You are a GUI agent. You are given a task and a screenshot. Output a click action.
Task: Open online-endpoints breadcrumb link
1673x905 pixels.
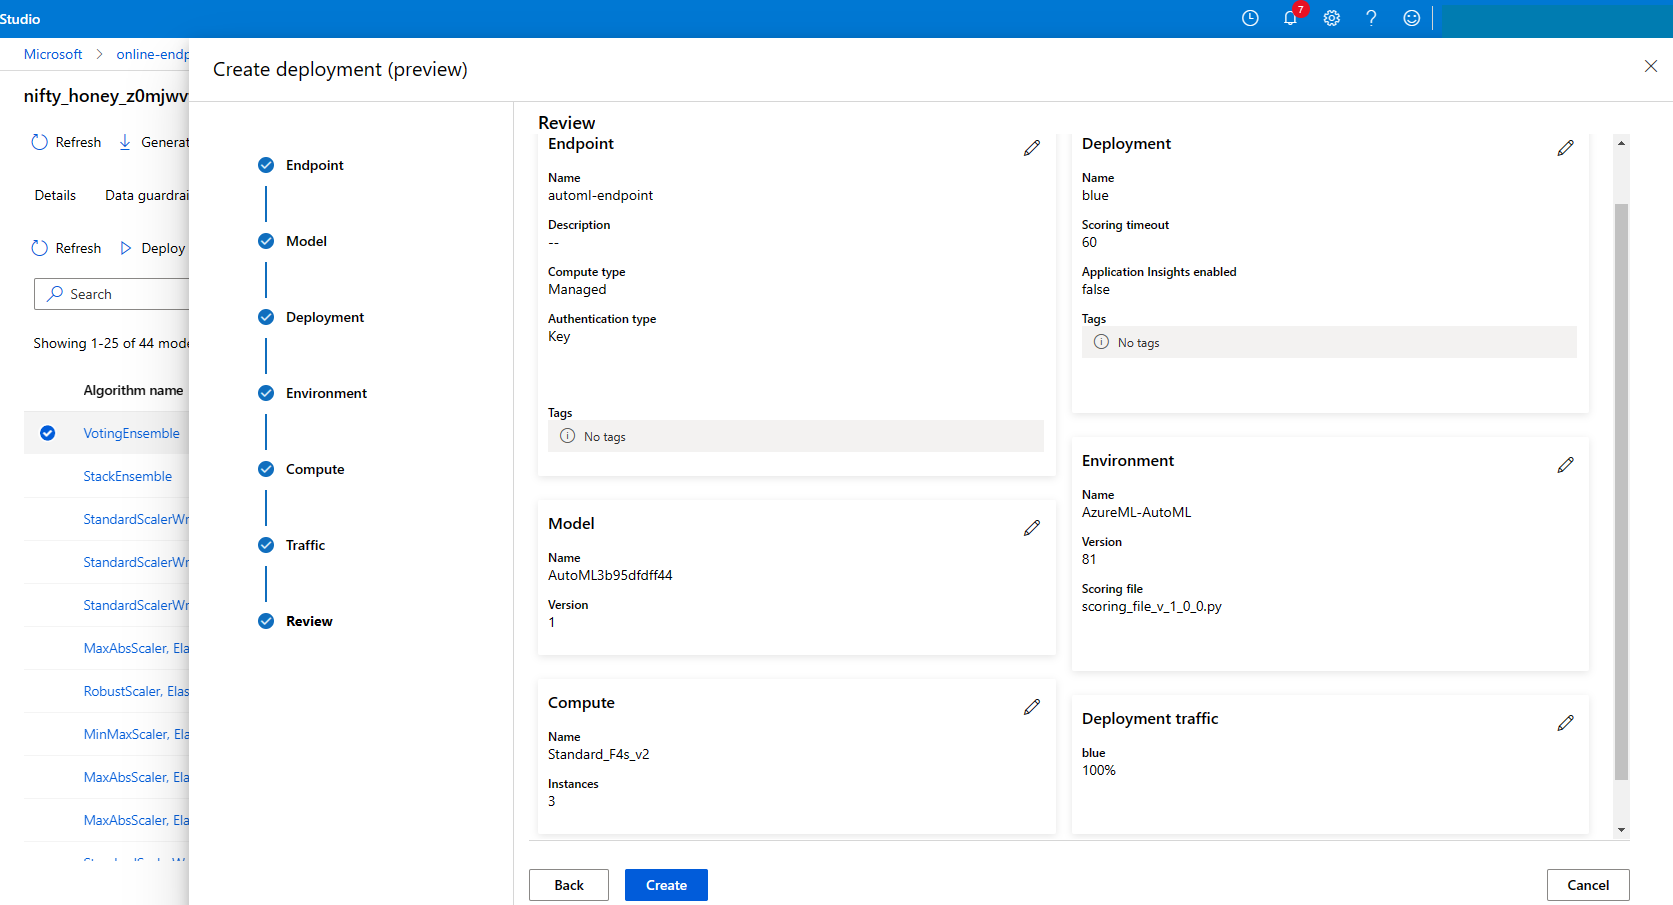[x=152, y=54]
